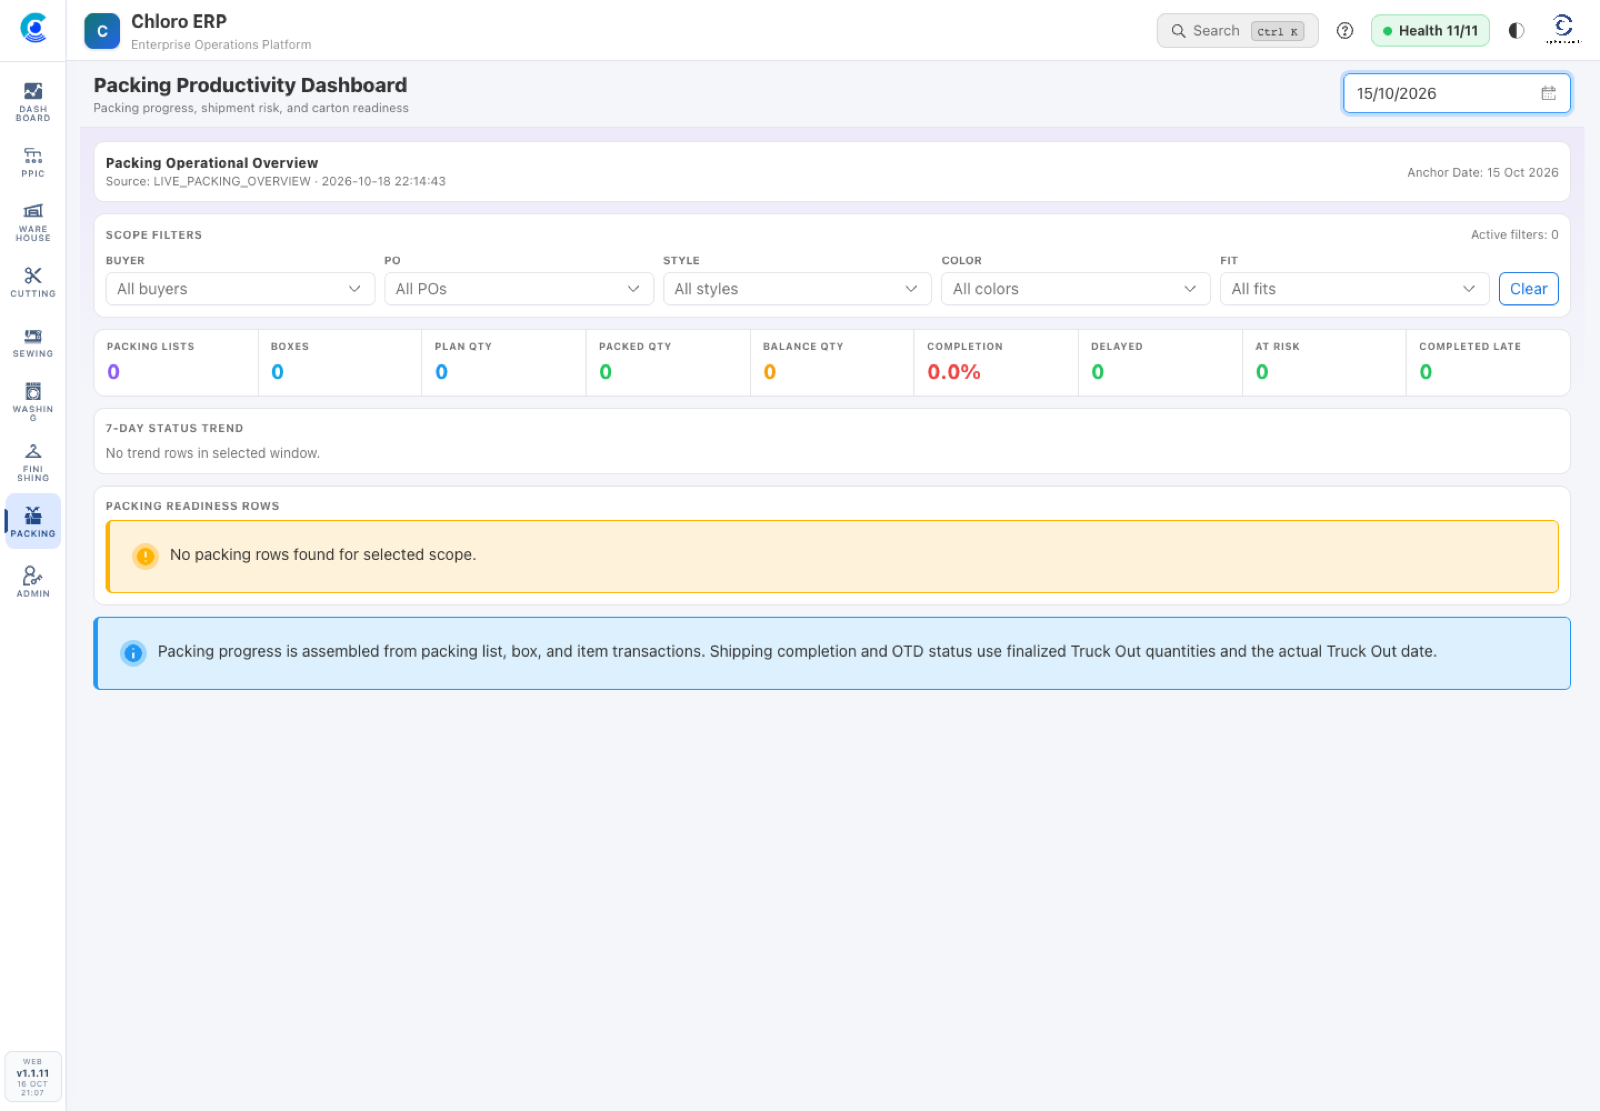The height and width of the screenshot is (1111, 1600).
Task: Click the At Risk metric card
Action: (x=1324, y=363)
